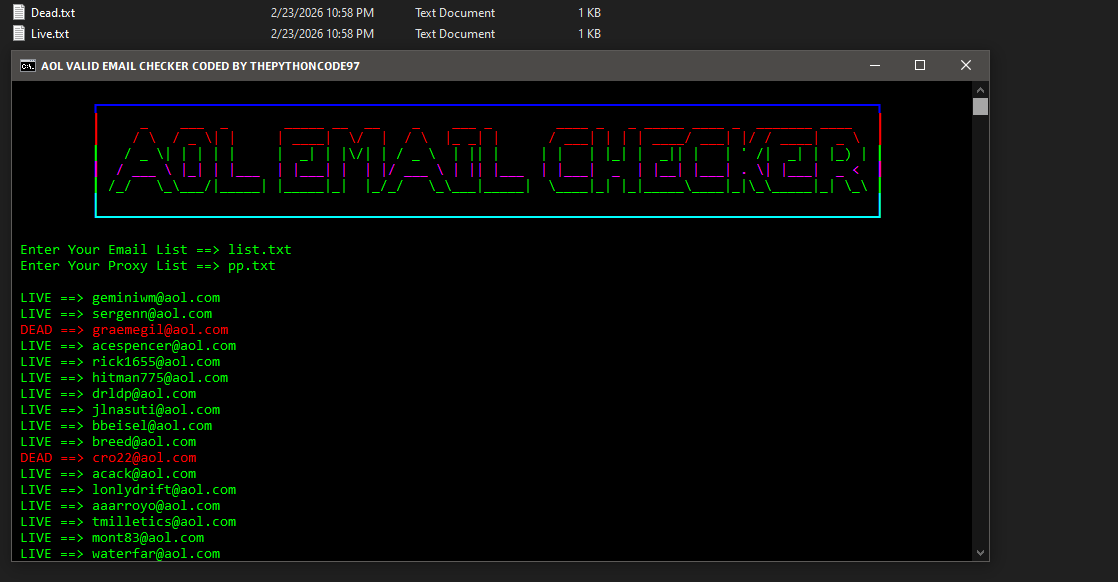The height and width of the screenshot is (582, 1118).
Task: Click the AOL VALID EMAIL CHECKER title text
Action: (200, 66)
